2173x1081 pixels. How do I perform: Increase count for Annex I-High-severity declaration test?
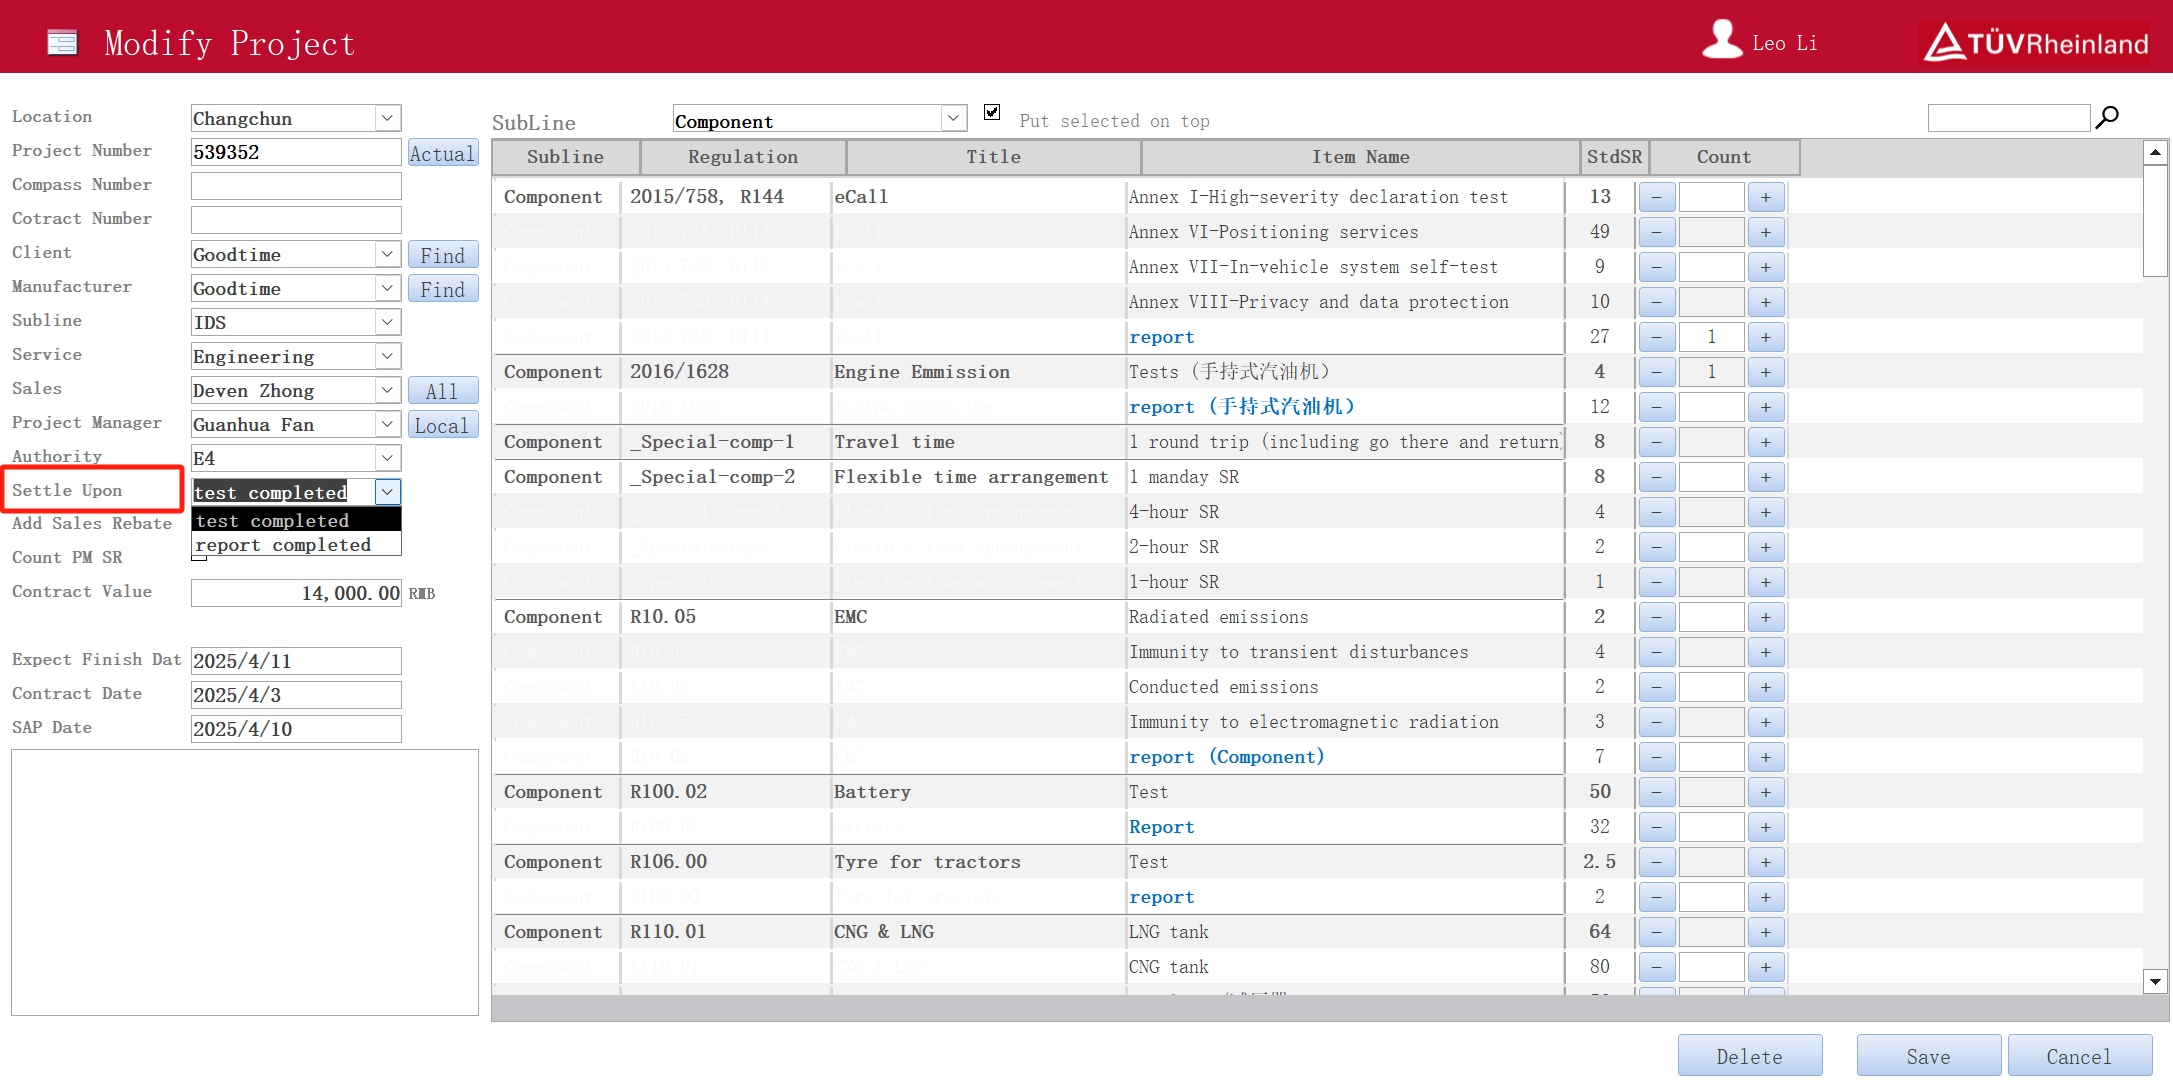[1766, 197]
